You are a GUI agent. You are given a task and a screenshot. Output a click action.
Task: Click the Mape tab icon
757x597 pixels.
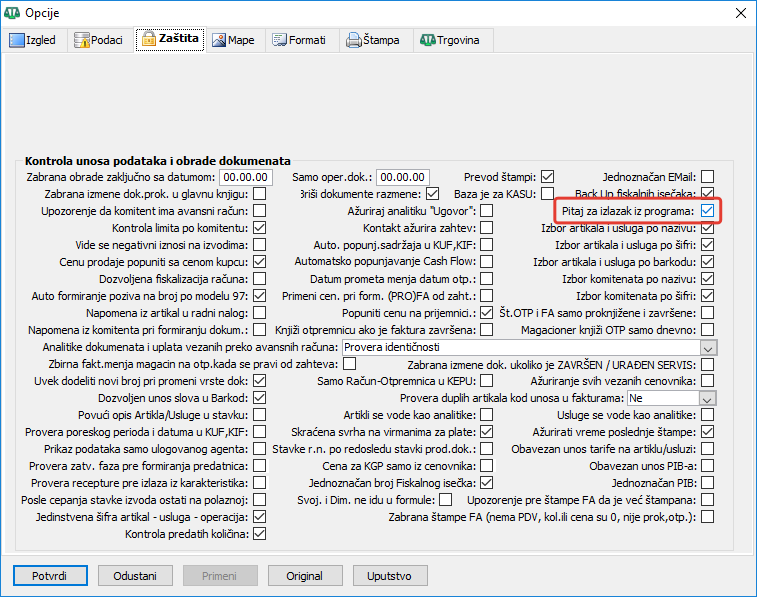point(218,41)
